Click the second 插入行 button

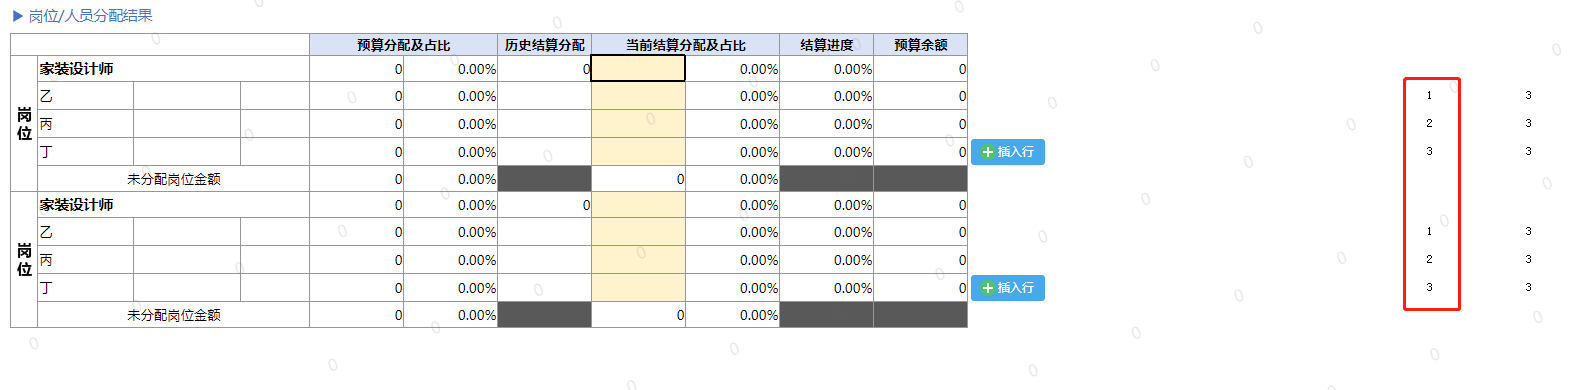point(1008,288)
